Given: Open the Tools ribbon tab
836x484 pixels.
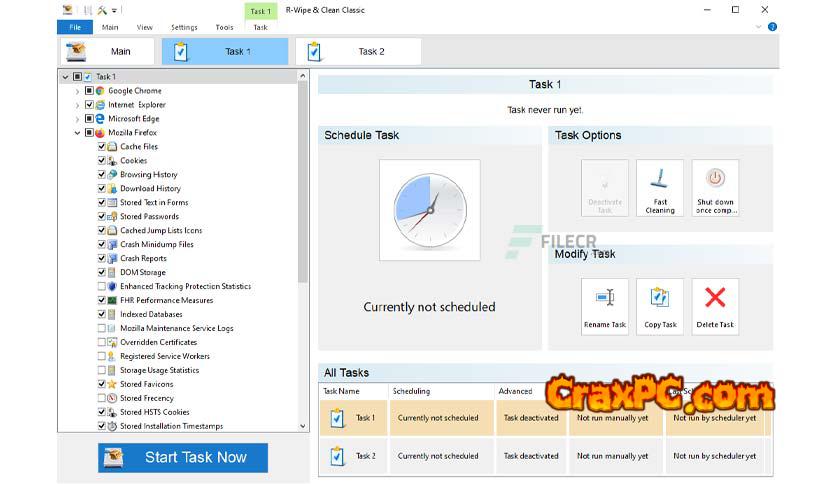Looking at the screenshot, I should 224,27.
